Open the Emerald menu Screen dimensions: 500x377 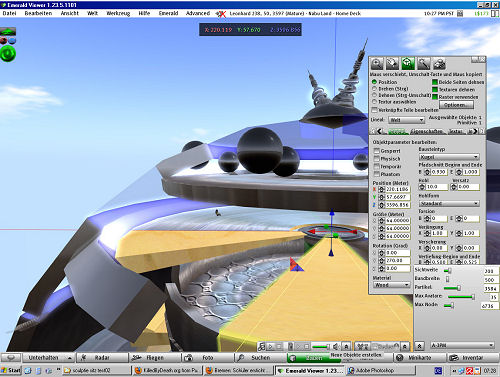(x=168, y=13)
